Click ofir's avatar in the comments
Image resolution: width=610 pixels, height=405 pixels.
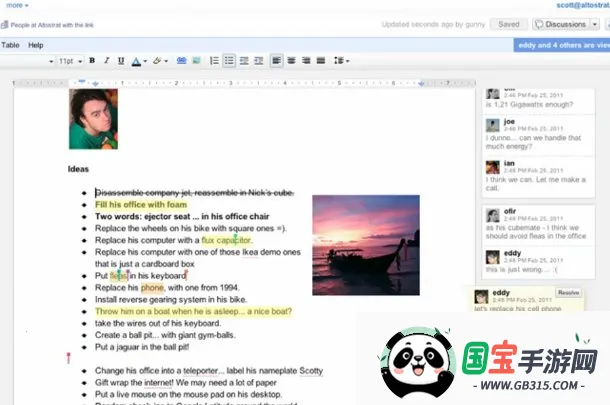point(493,215)
